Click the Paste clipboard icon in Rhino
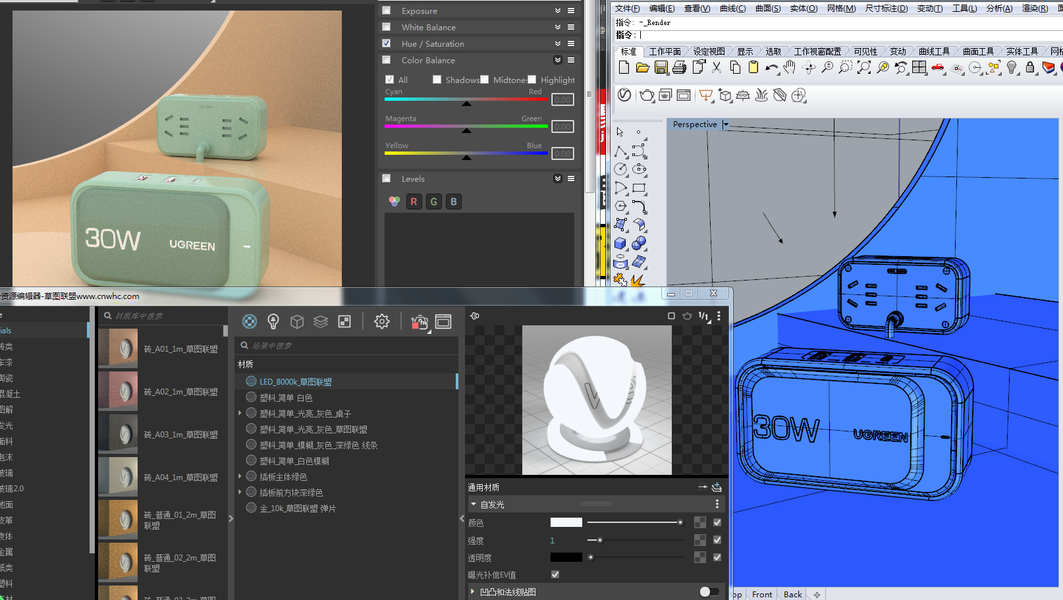1063x600 pixels. click(753, 67)
